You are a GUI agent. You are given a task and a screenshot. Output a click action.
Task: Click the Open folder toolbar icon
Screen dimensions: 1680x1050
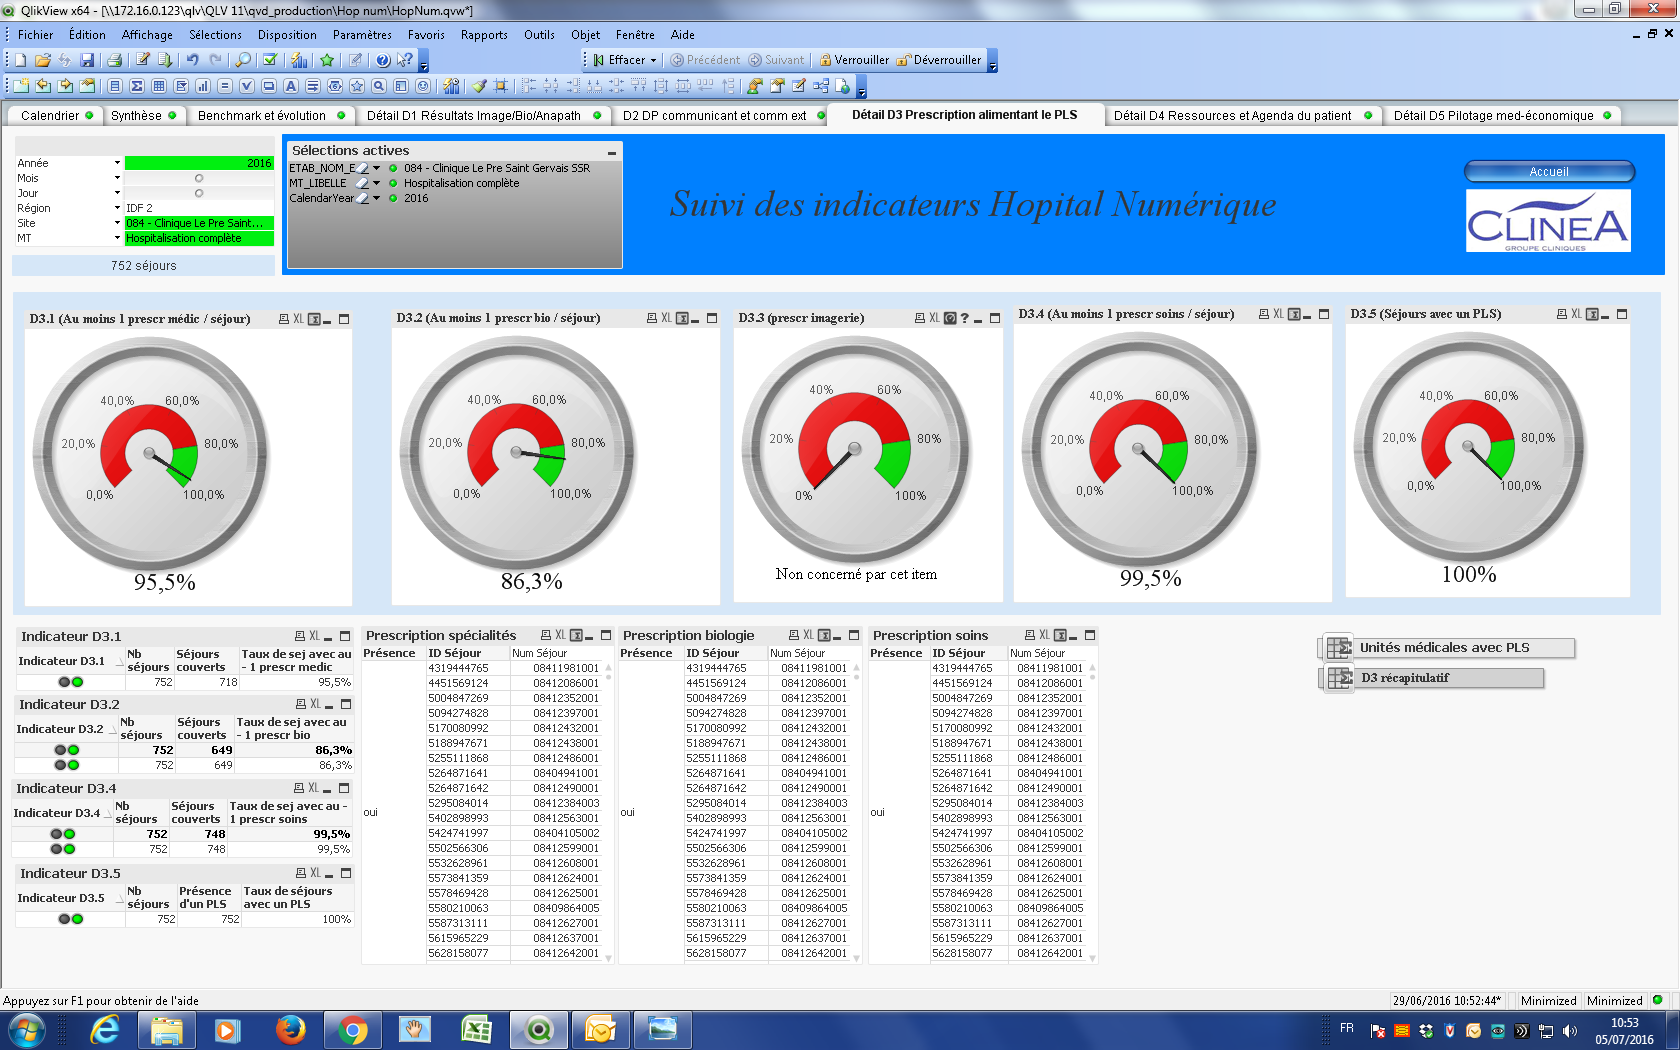[x=42, y=60]
